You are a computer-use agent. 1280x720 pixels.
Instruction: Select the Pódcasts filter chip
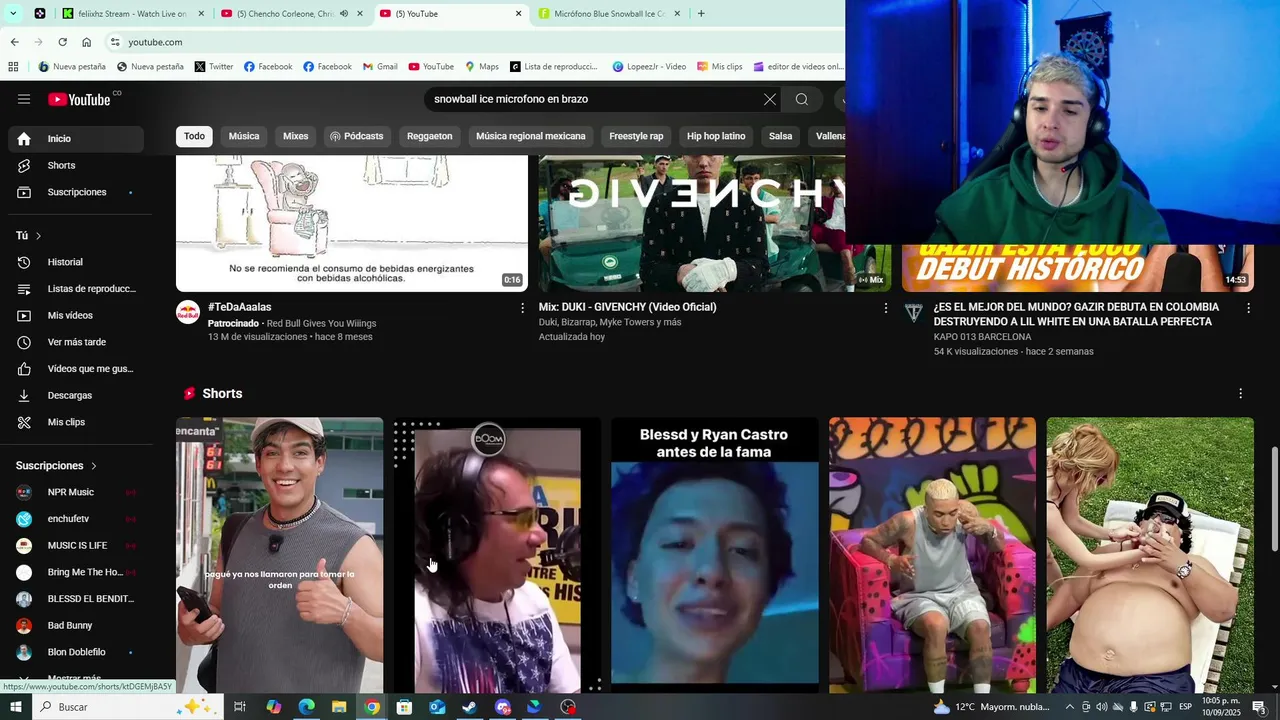click(x=357, y=136)
